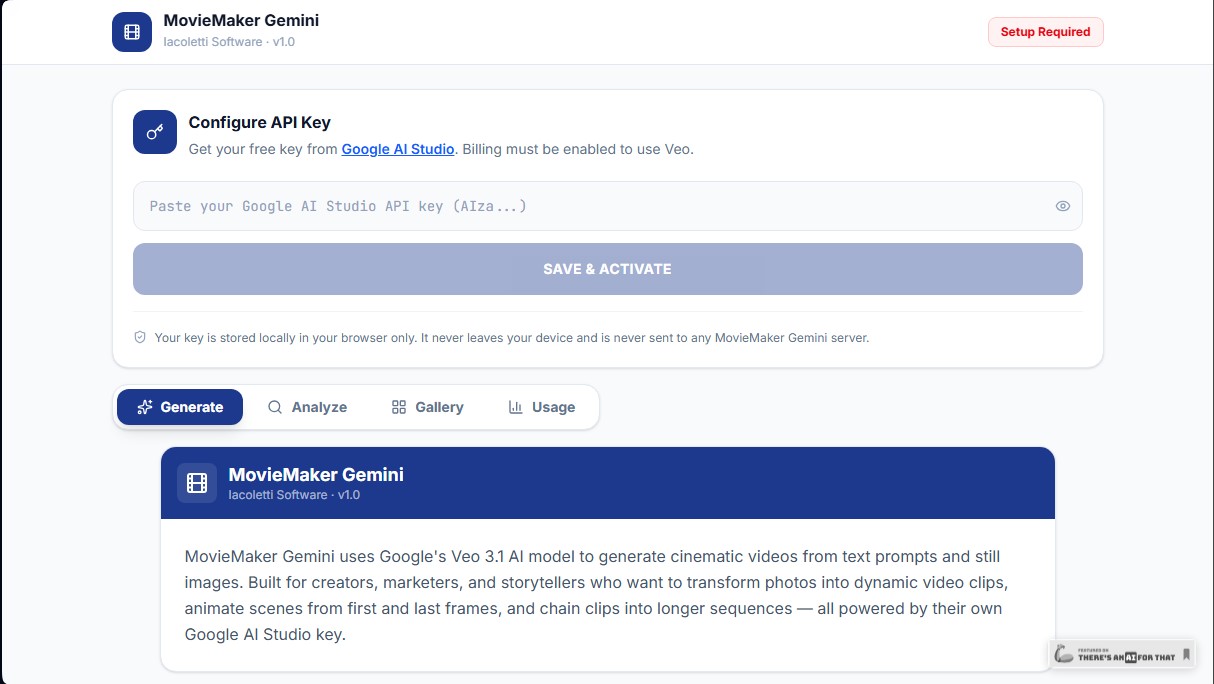Toggle API key visibility with the eye icon
This screenshot has height=684, width=1214.
[1063, 206]
